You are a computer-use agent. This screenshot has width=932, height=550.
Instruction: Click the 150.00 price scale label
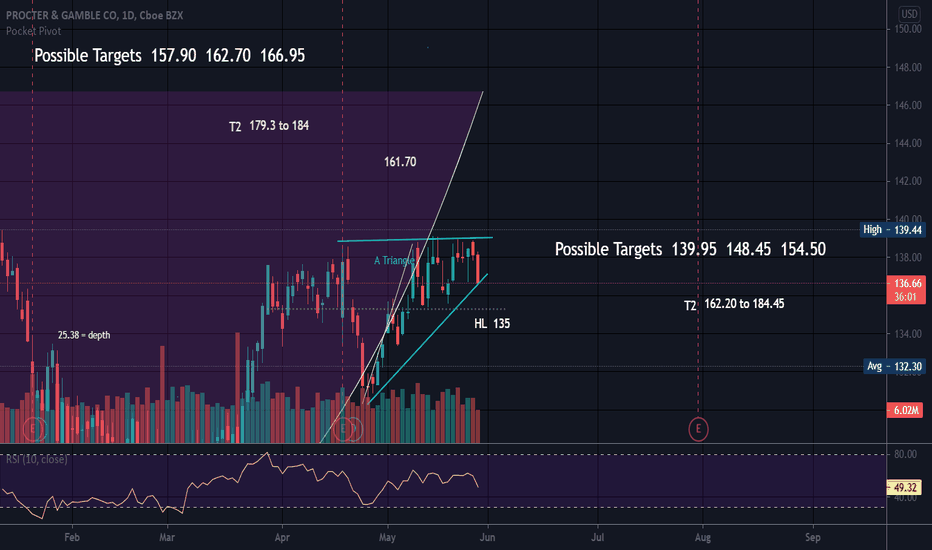[908, 29]
